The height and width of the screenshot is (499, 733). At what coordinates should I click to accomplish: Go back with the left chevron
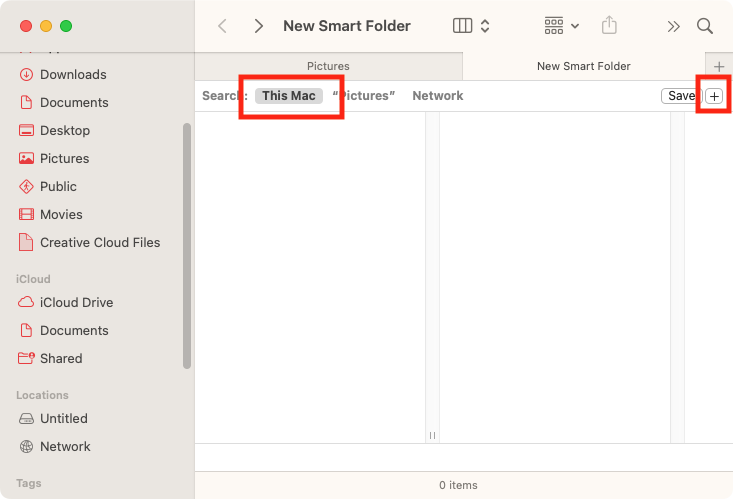tap(223, 26)
